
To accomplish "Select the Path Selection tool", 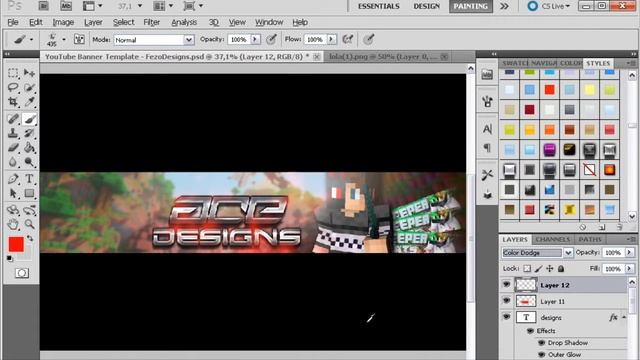I will pyautogui.click(x=13, y=193).
